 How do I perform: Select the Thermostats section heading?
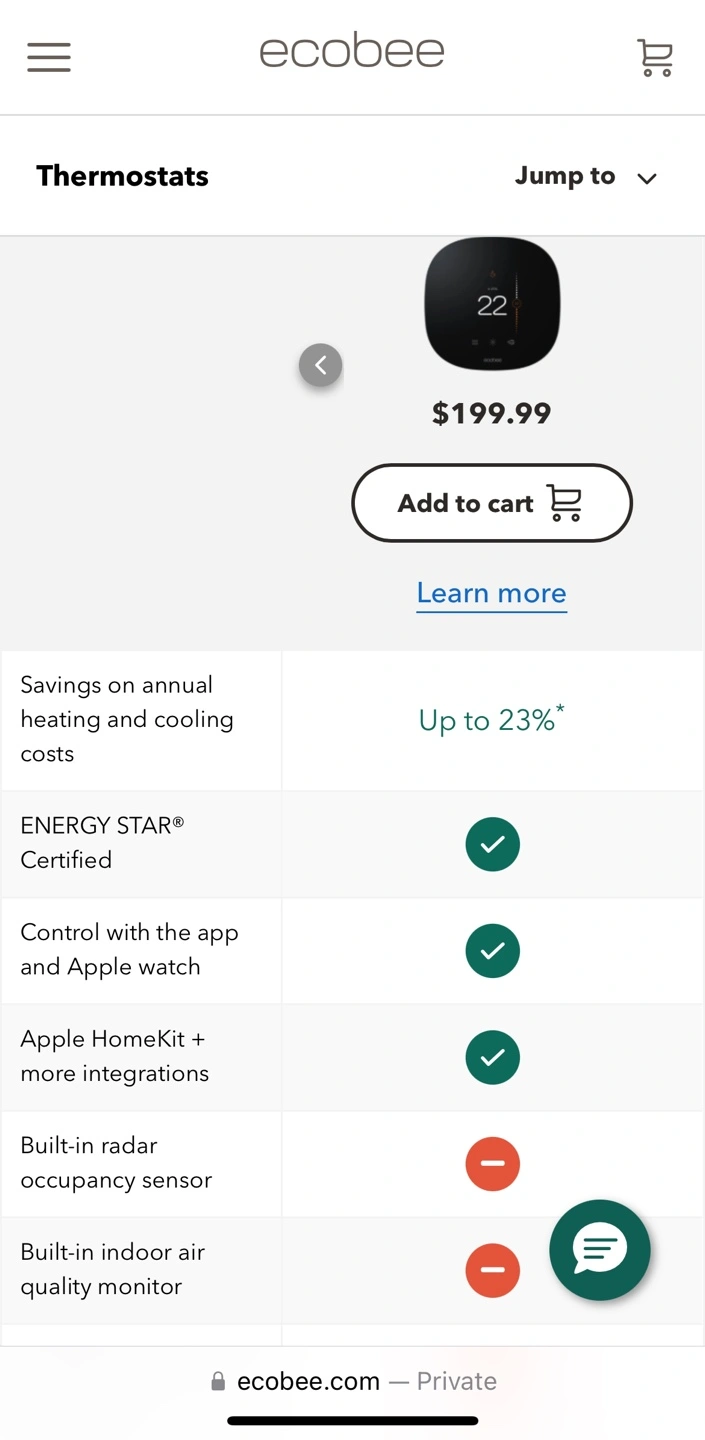pos(123,177)
